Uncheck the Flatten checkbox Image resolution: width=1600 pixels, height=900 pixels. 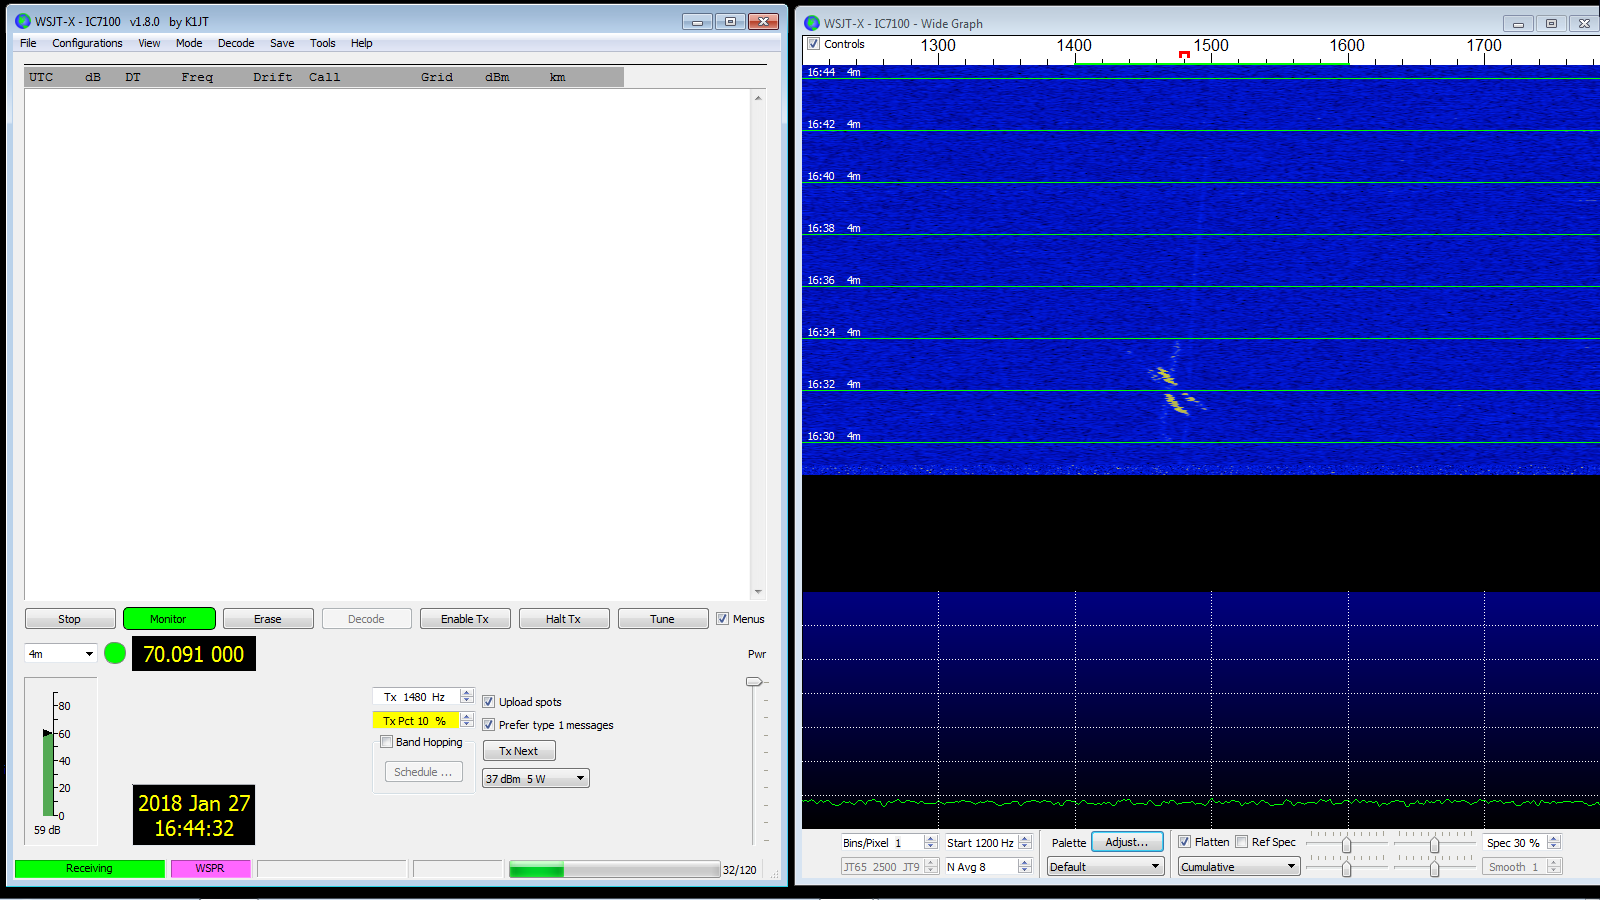coord(1185,842)
